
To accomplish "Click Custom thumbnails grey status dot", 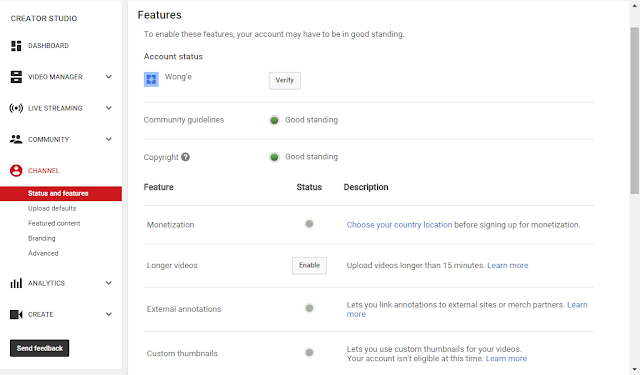I will (x=309, y=352).
